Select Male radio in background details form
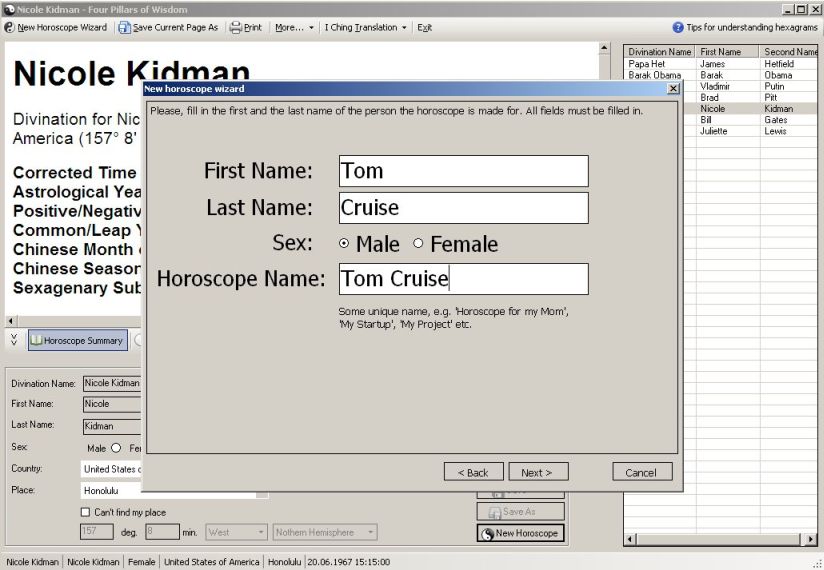Screen dimensions: 824x570 click(x=116, y=448)
